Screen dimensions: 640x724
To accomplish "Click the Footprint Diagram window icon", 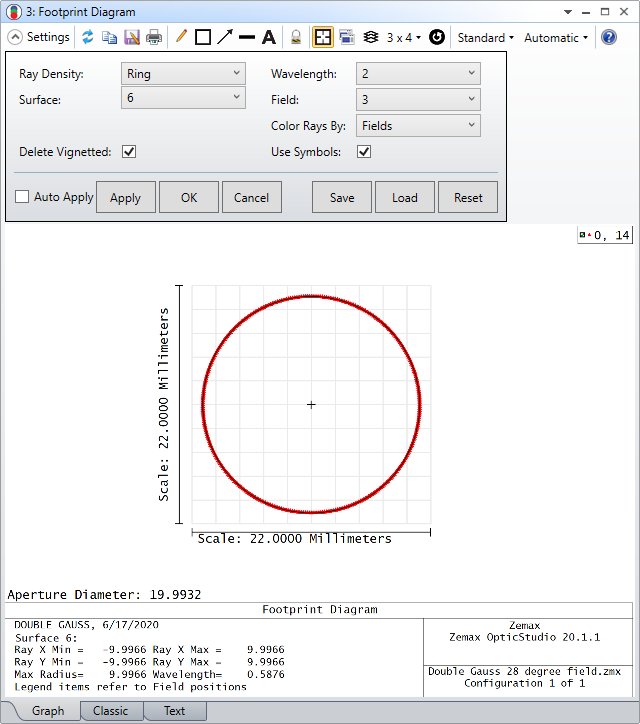I will pyautogui.click(x=14, y=12).
